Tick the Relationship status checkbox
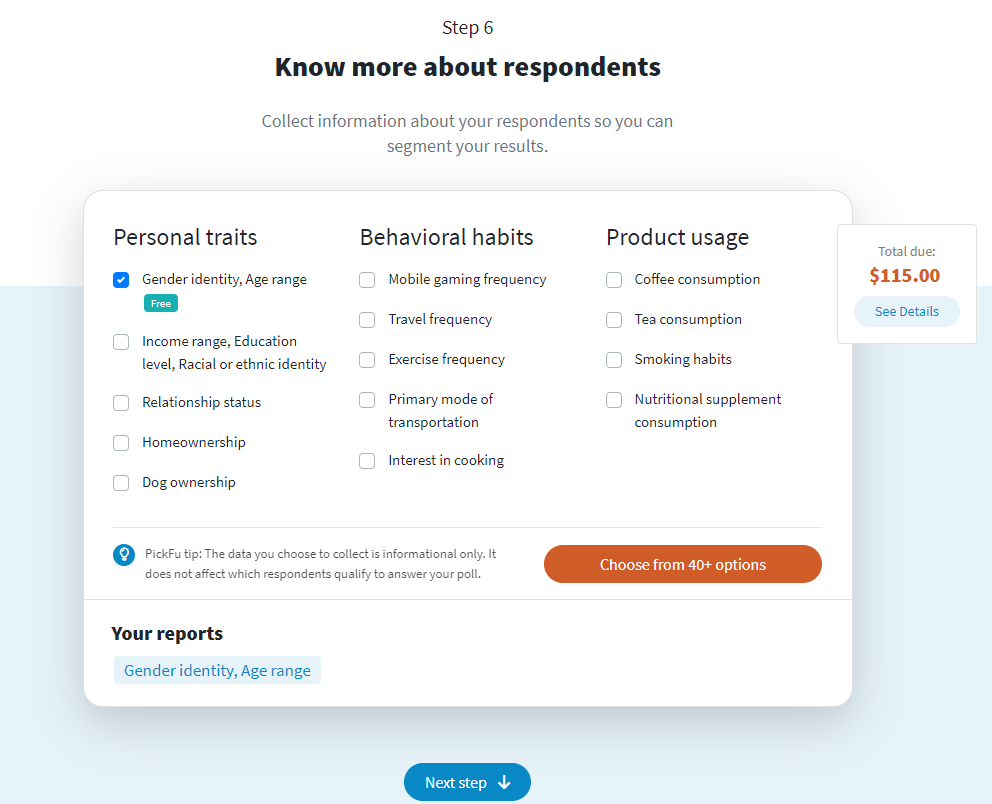The width and height of the screenshot is (992, 804). coord(121,403)
